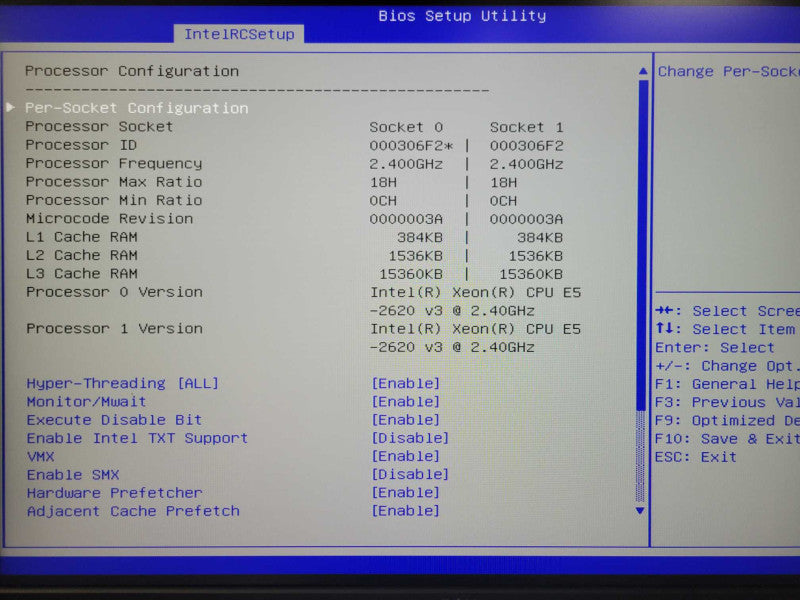
Task: Click the Processor 0 Version label
Action: pyautogui.click(x=114, y=292)
